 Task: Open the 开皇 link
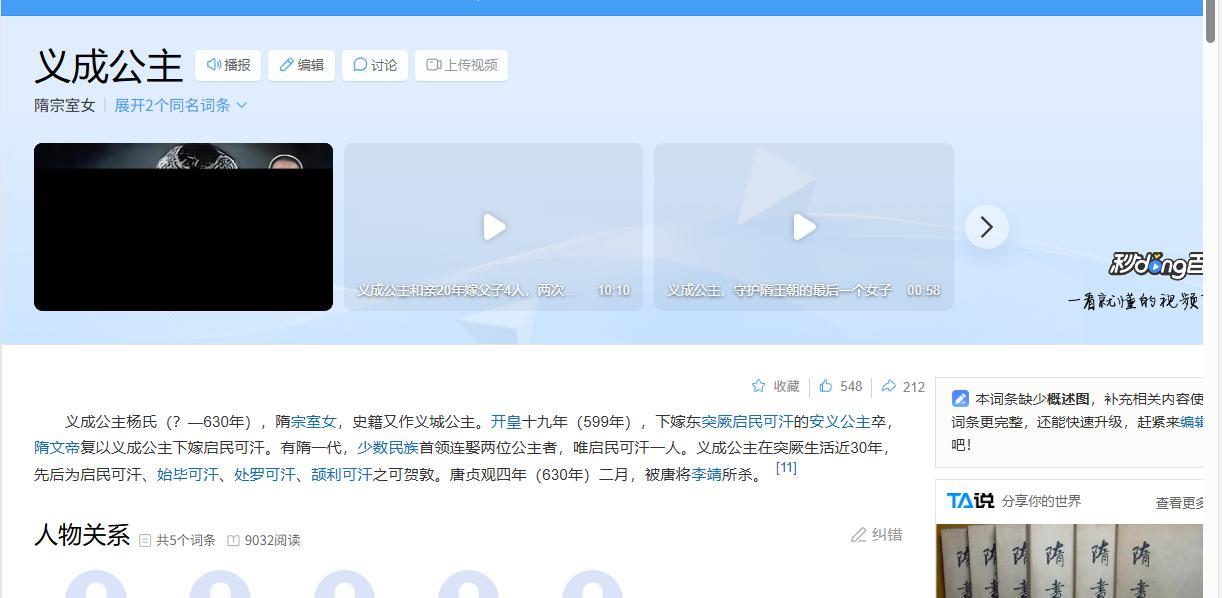pos(505,421)
